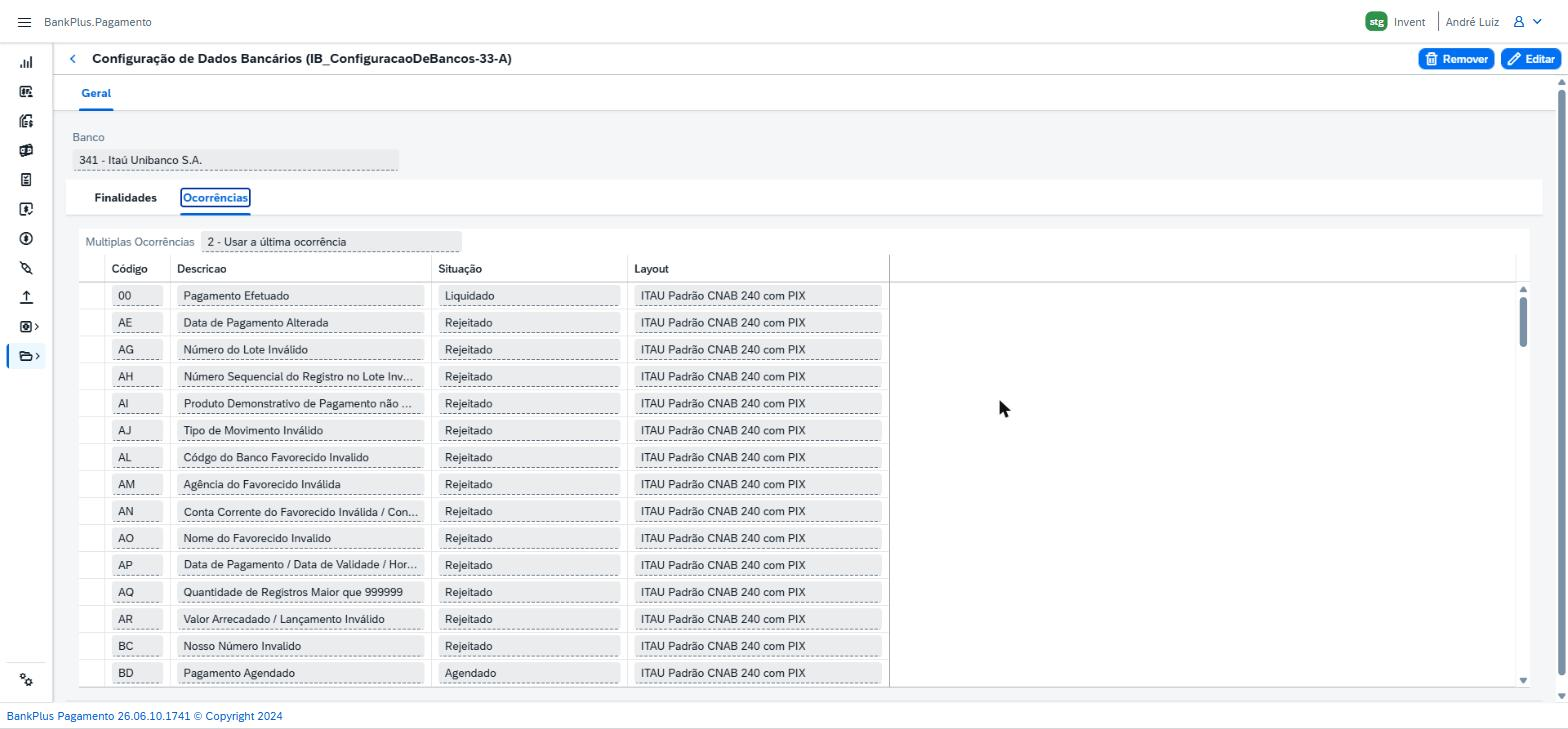
Task: Click the Pagamento Efetuado description field
Action: (300, 296)
